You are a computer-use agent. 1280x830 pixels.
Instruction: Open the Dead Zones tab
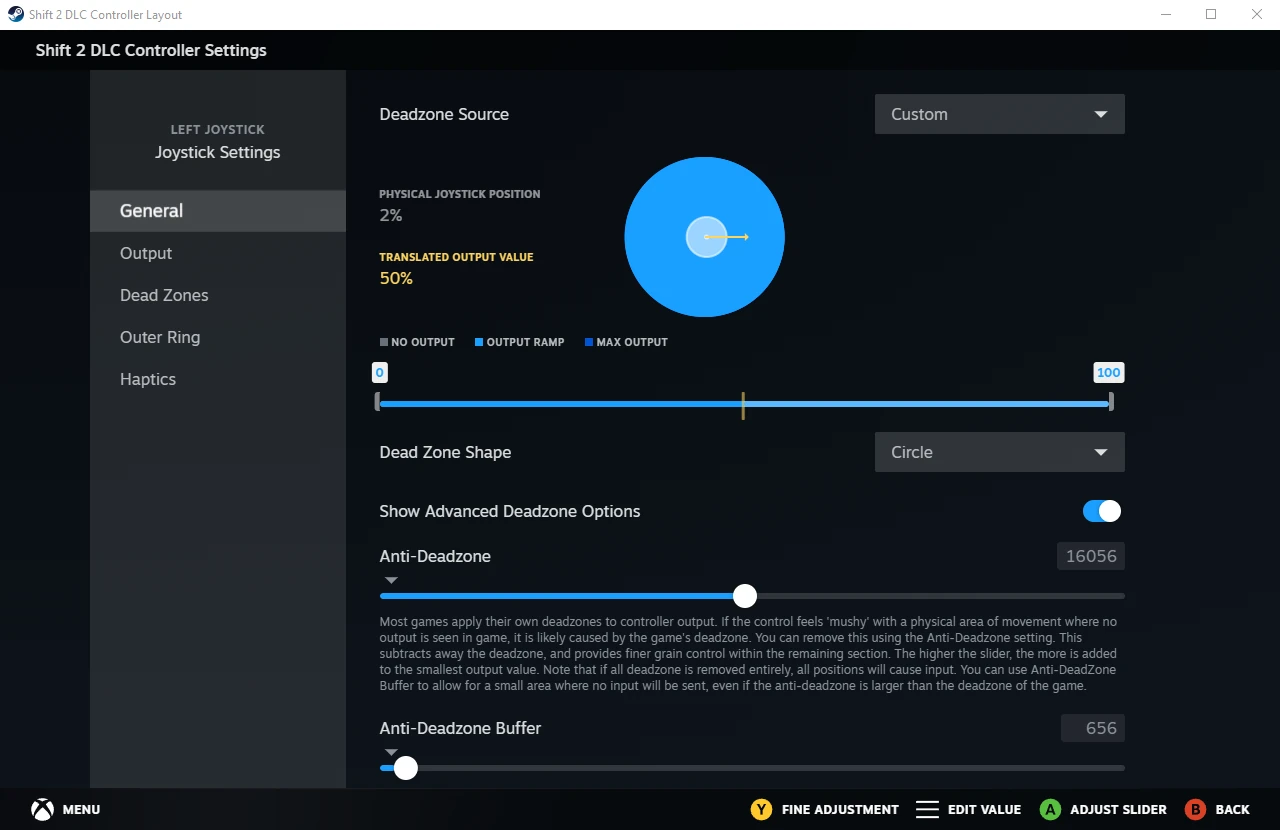point(218,295)
